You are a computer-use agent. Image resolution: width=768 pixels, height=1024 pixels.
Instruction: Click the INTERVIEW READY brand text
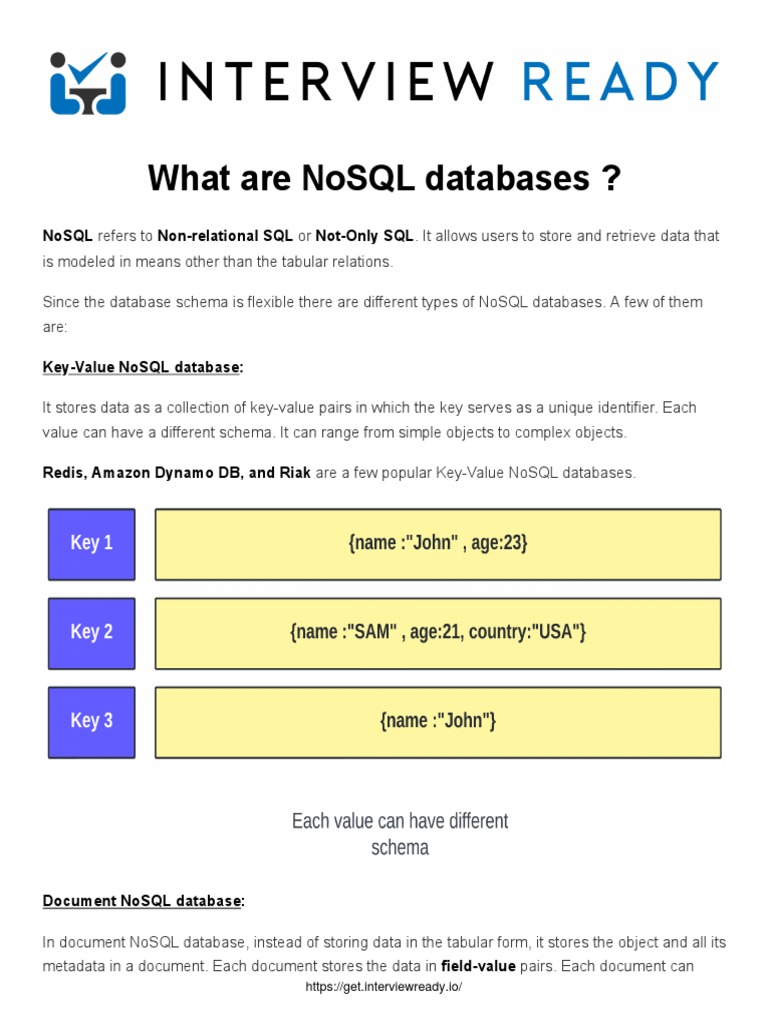click(439, 82)
